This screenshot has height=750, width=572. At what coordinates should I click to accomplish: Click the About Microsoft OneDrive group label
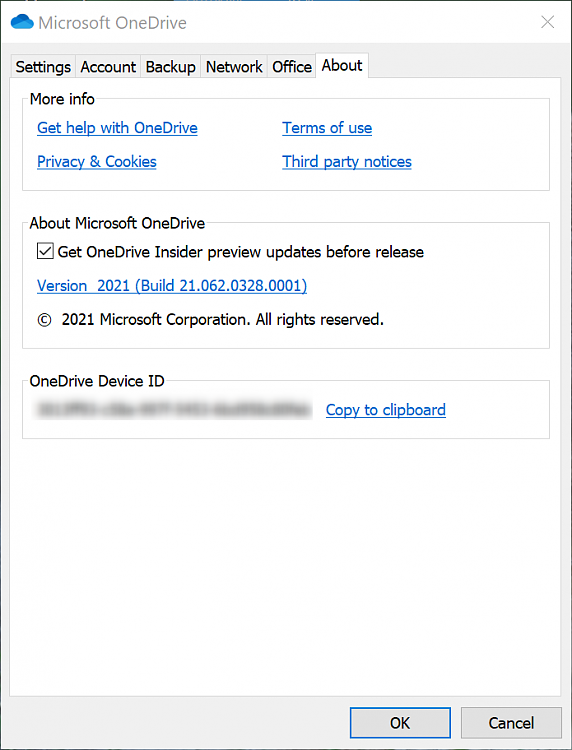coord(117,223)
